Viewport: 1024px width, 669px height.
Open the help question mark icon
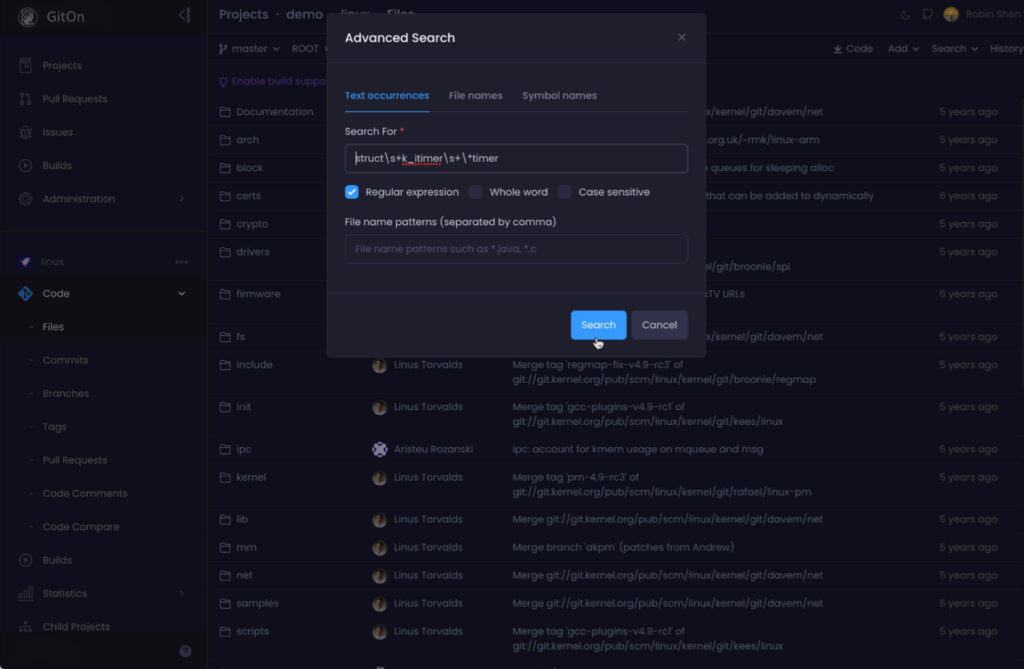[185, 651]
